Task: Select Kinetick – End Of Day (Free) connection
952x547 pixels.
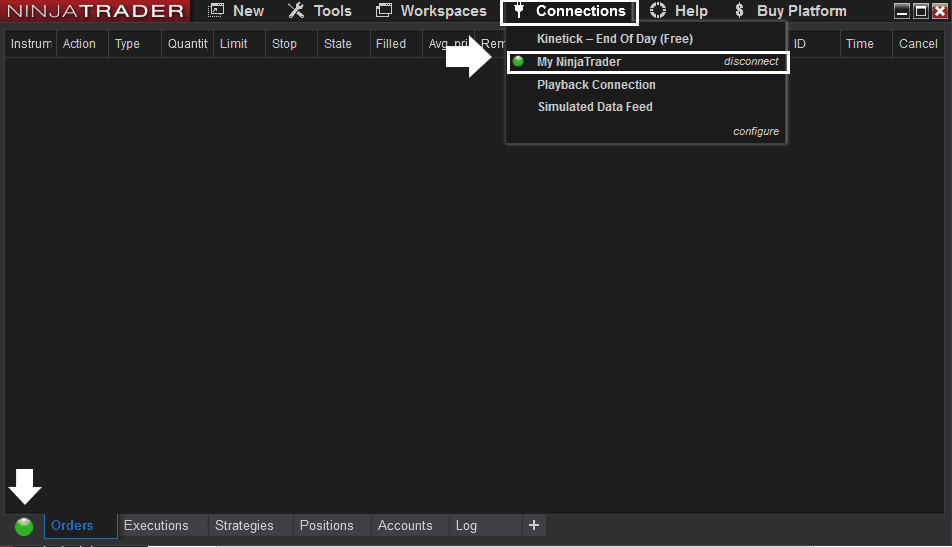Action: [614, 39]
